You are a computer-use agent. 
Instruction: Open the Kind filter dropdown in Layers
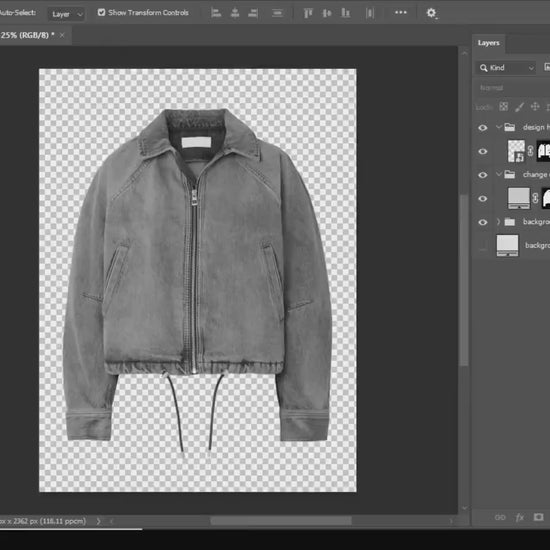[x=506, y=68]
